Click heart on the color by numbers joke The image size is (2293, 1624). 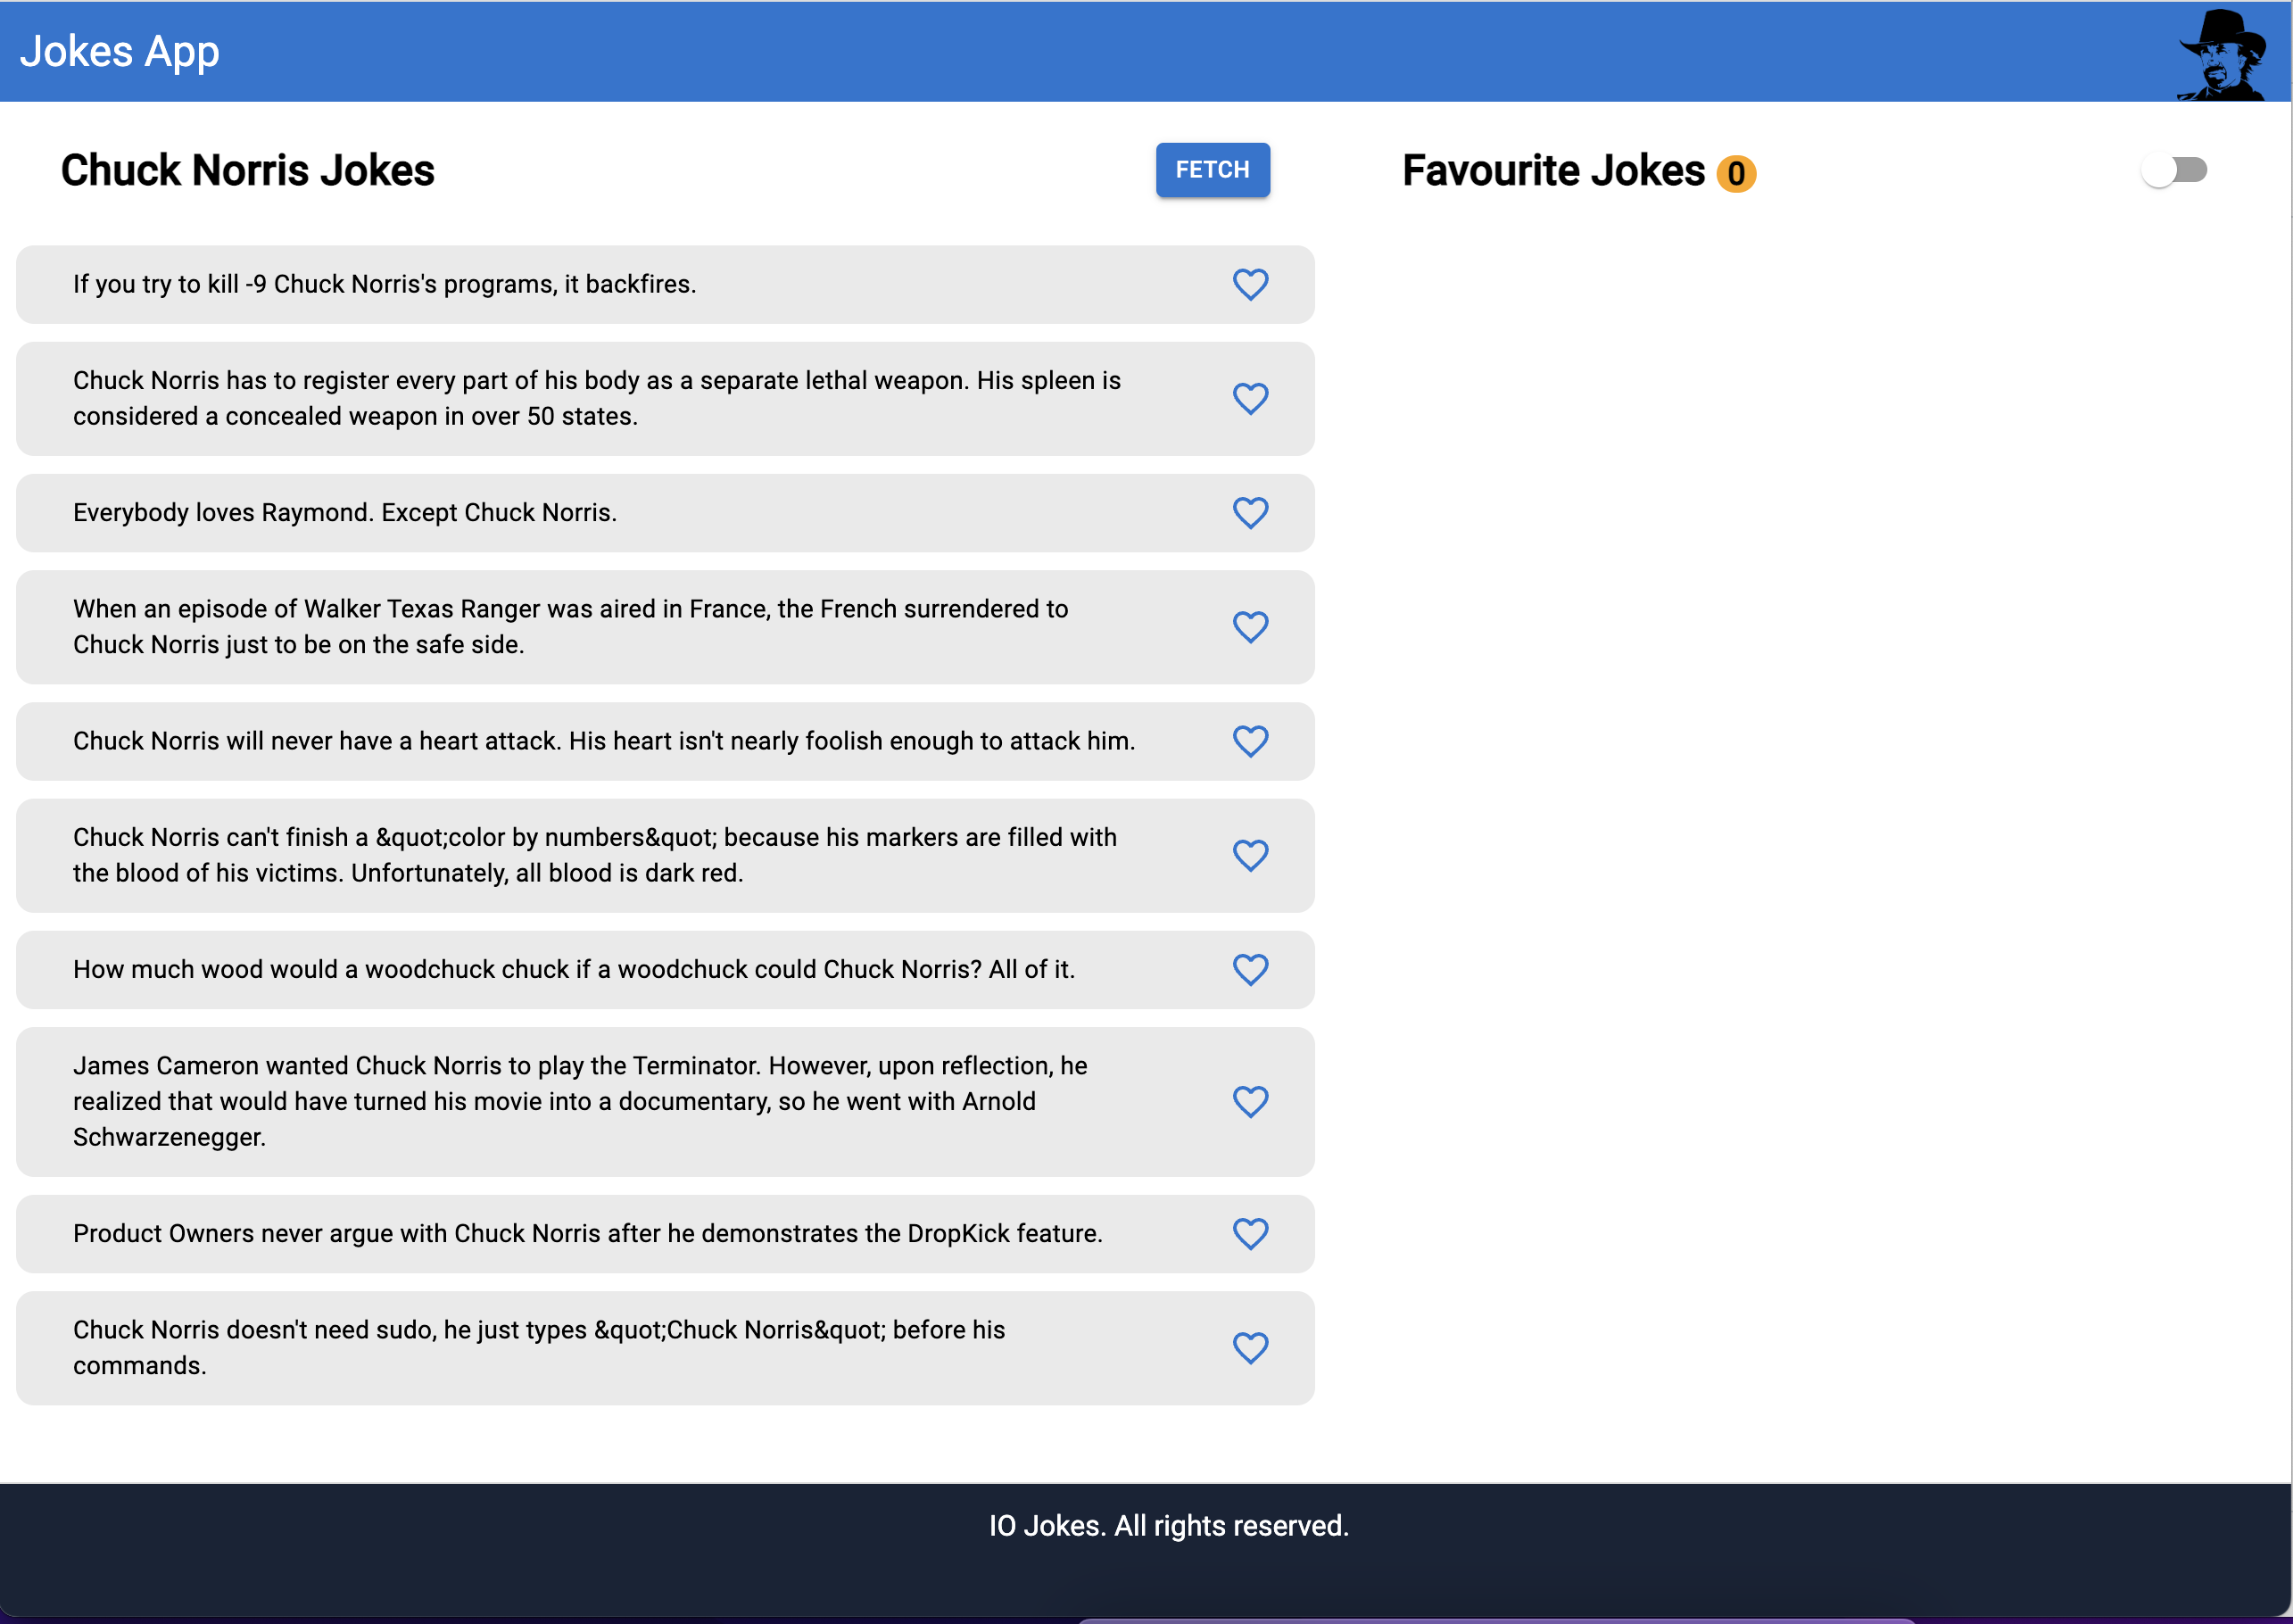pyautogui.click(x=1250, y=855)
